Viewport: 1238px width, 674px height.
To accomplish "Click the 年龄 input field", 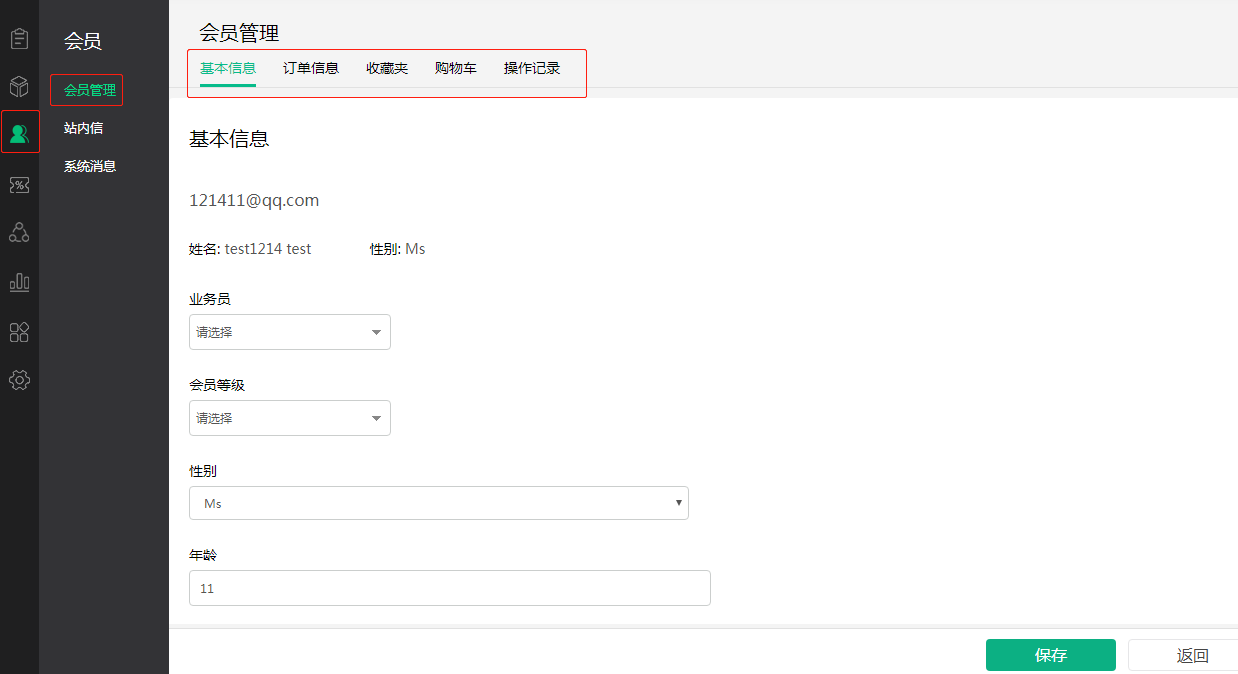I will point(450,588).
